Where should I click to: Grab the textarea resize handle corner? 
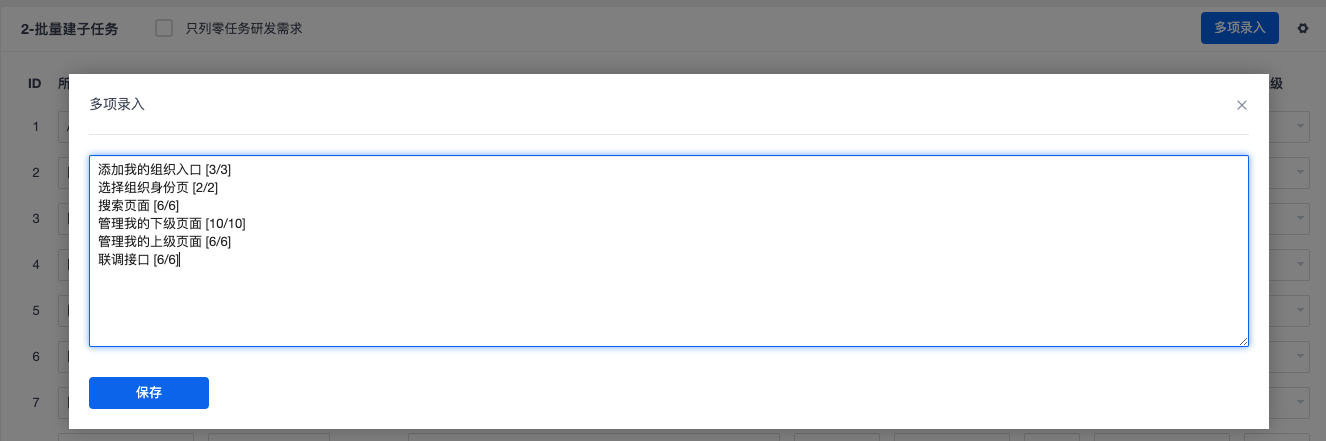click(x=1243, y=341)
